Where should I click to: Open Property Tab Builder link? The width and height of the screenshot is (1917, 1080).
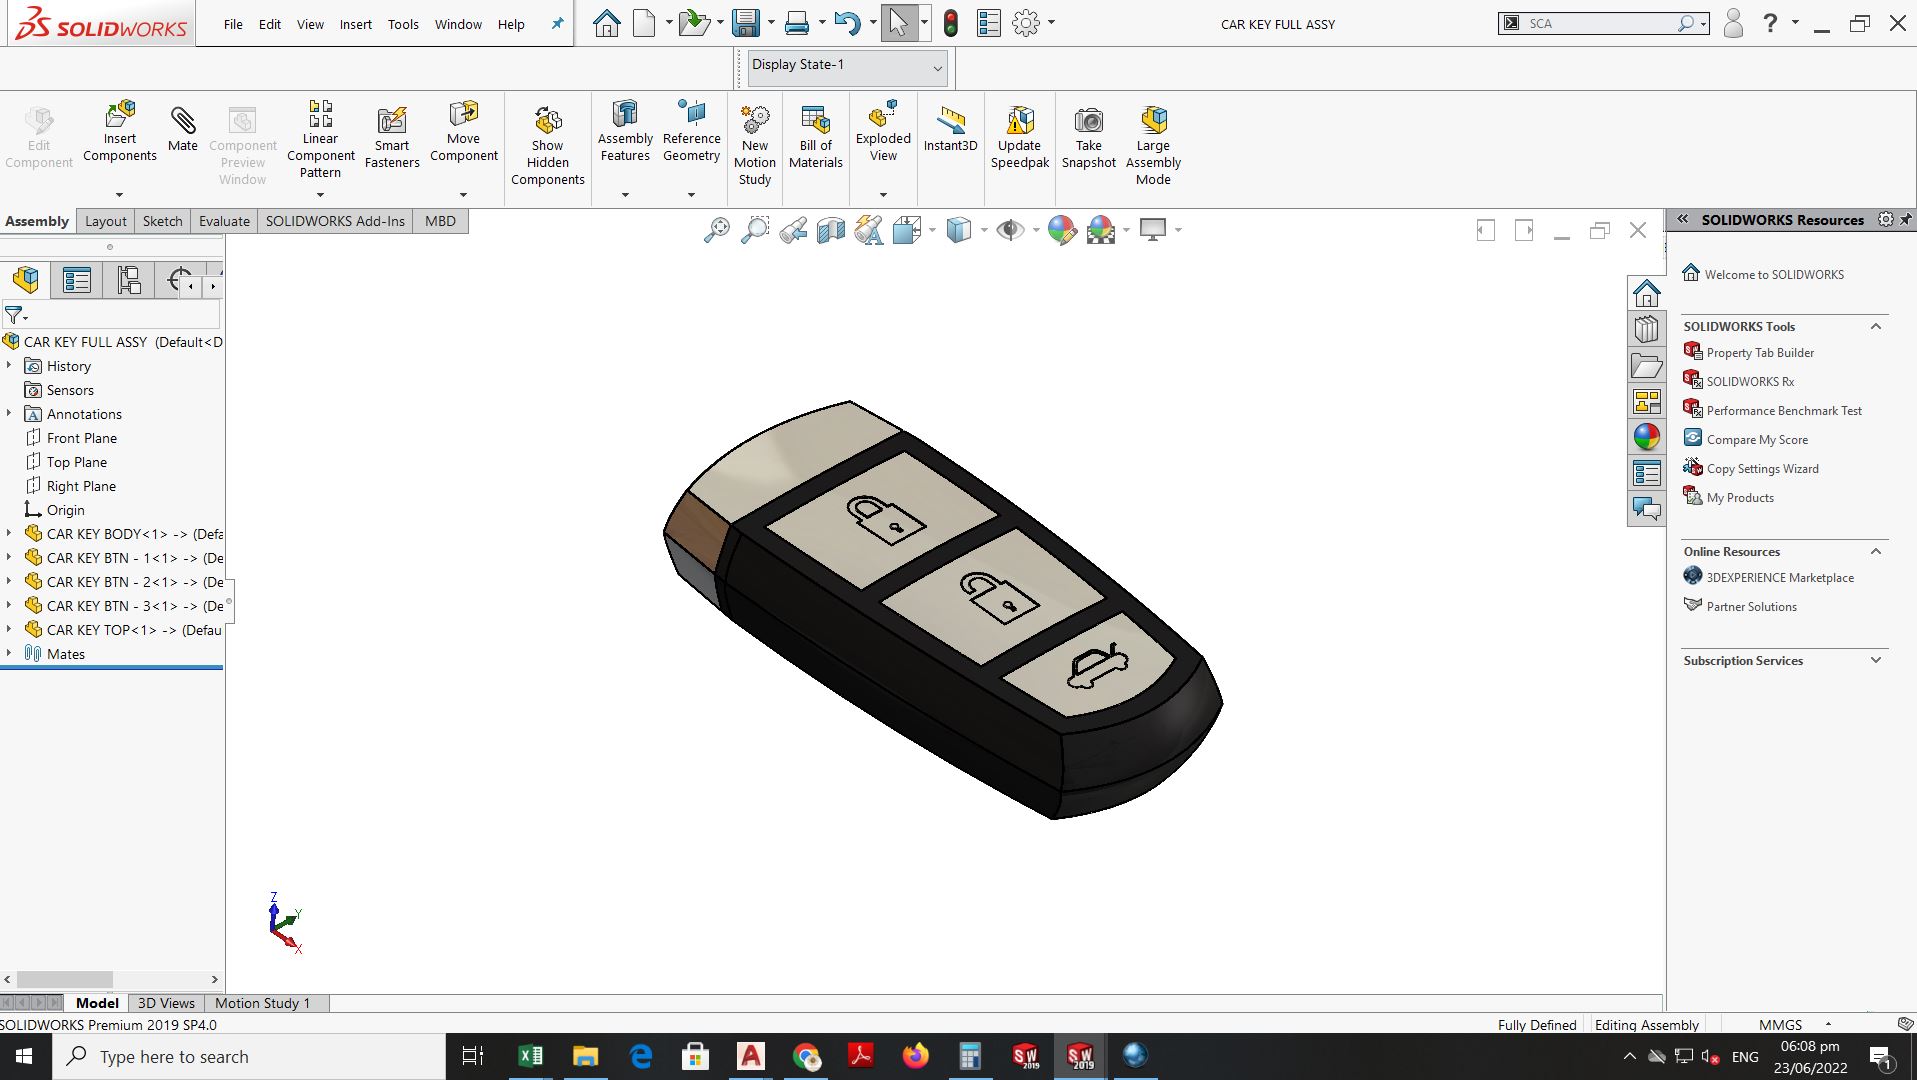(x=1760, y=353)
